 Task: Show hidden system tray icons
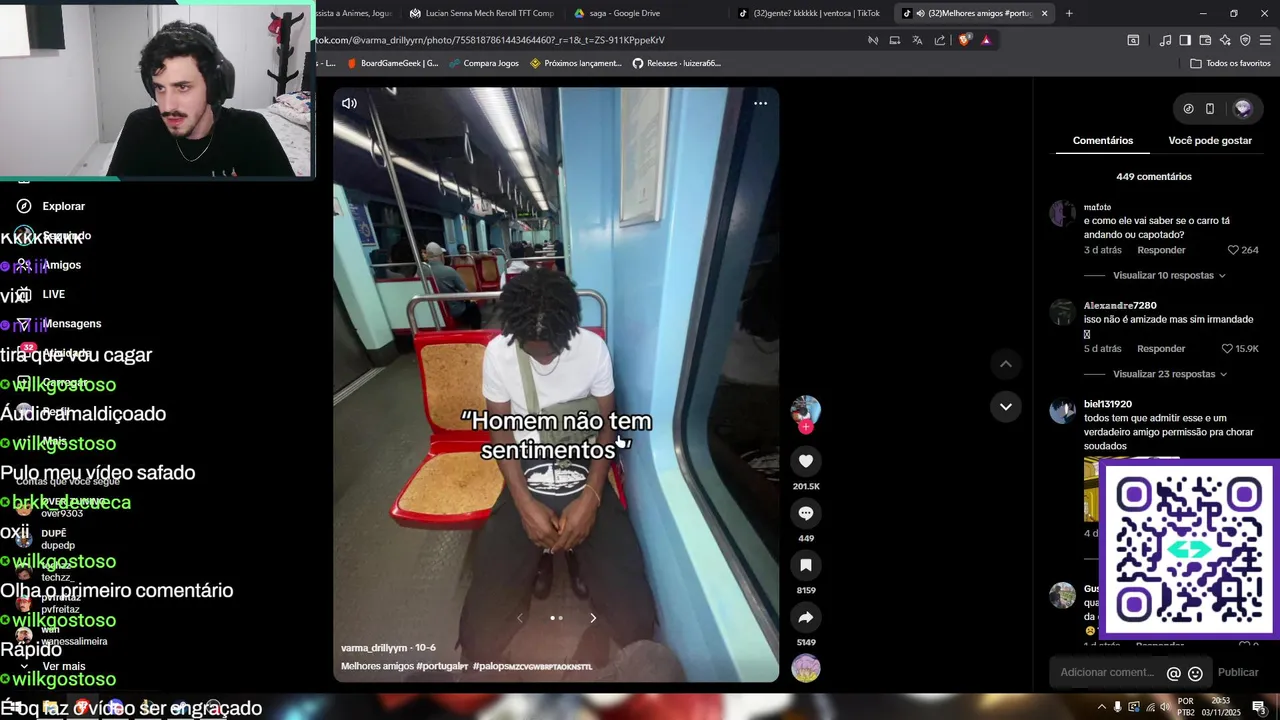(x=1102, y=707)
